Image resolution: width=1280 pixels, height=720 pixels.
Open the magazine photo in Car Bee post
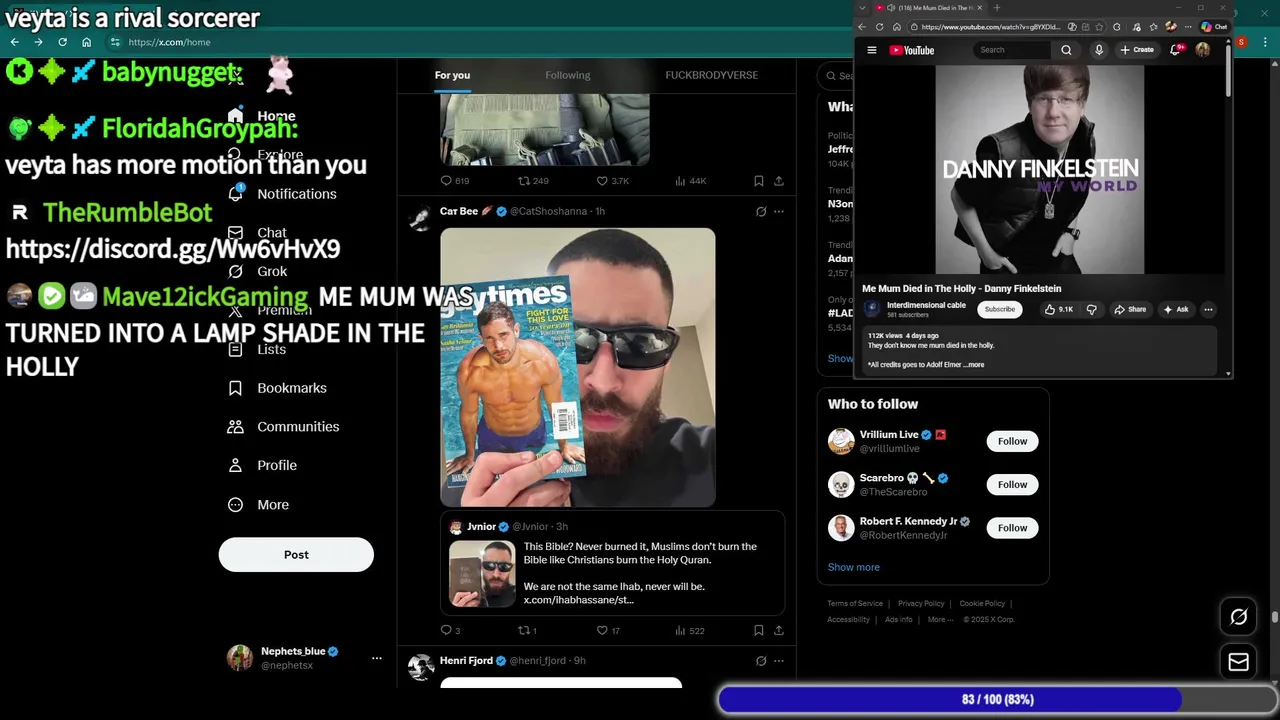click(x=578, y=367)
